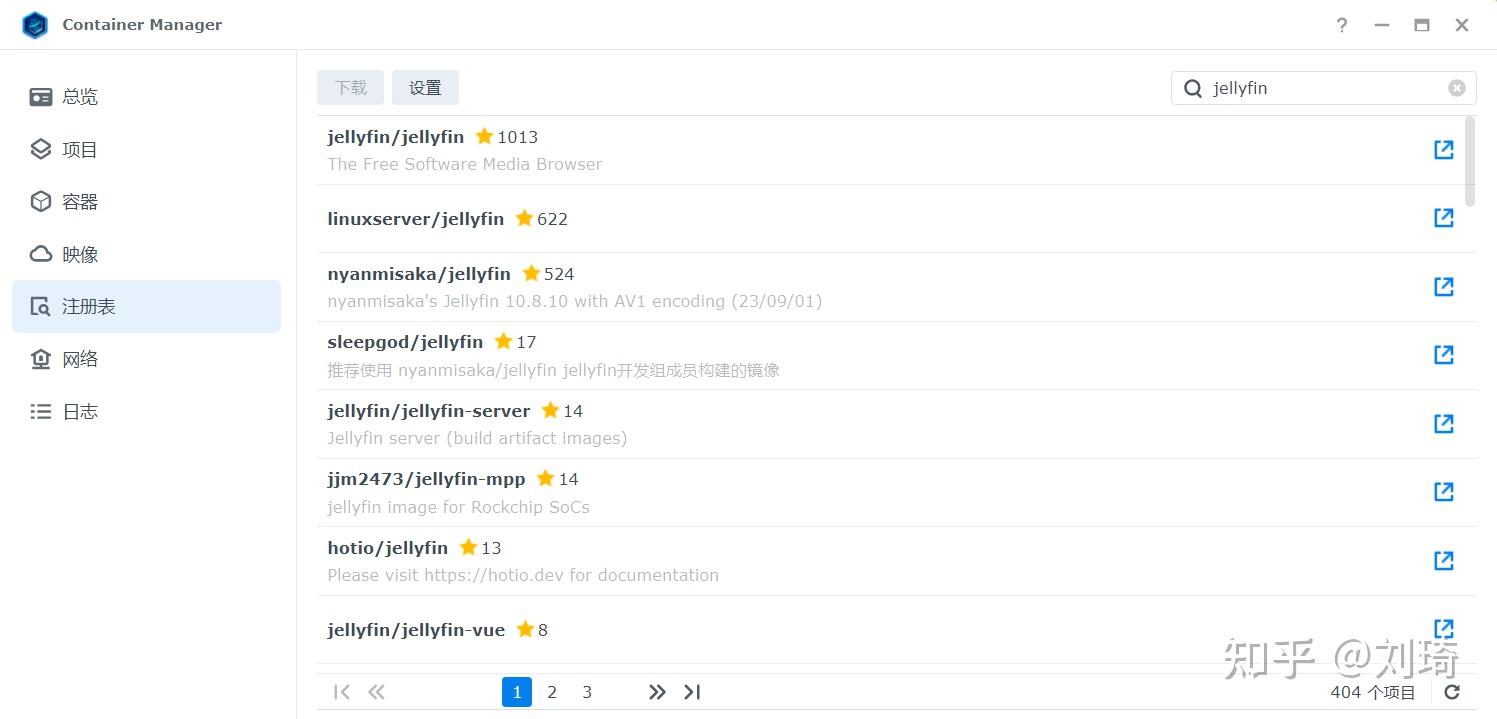
Task: Click the 下载 download button
Action: 351,88
